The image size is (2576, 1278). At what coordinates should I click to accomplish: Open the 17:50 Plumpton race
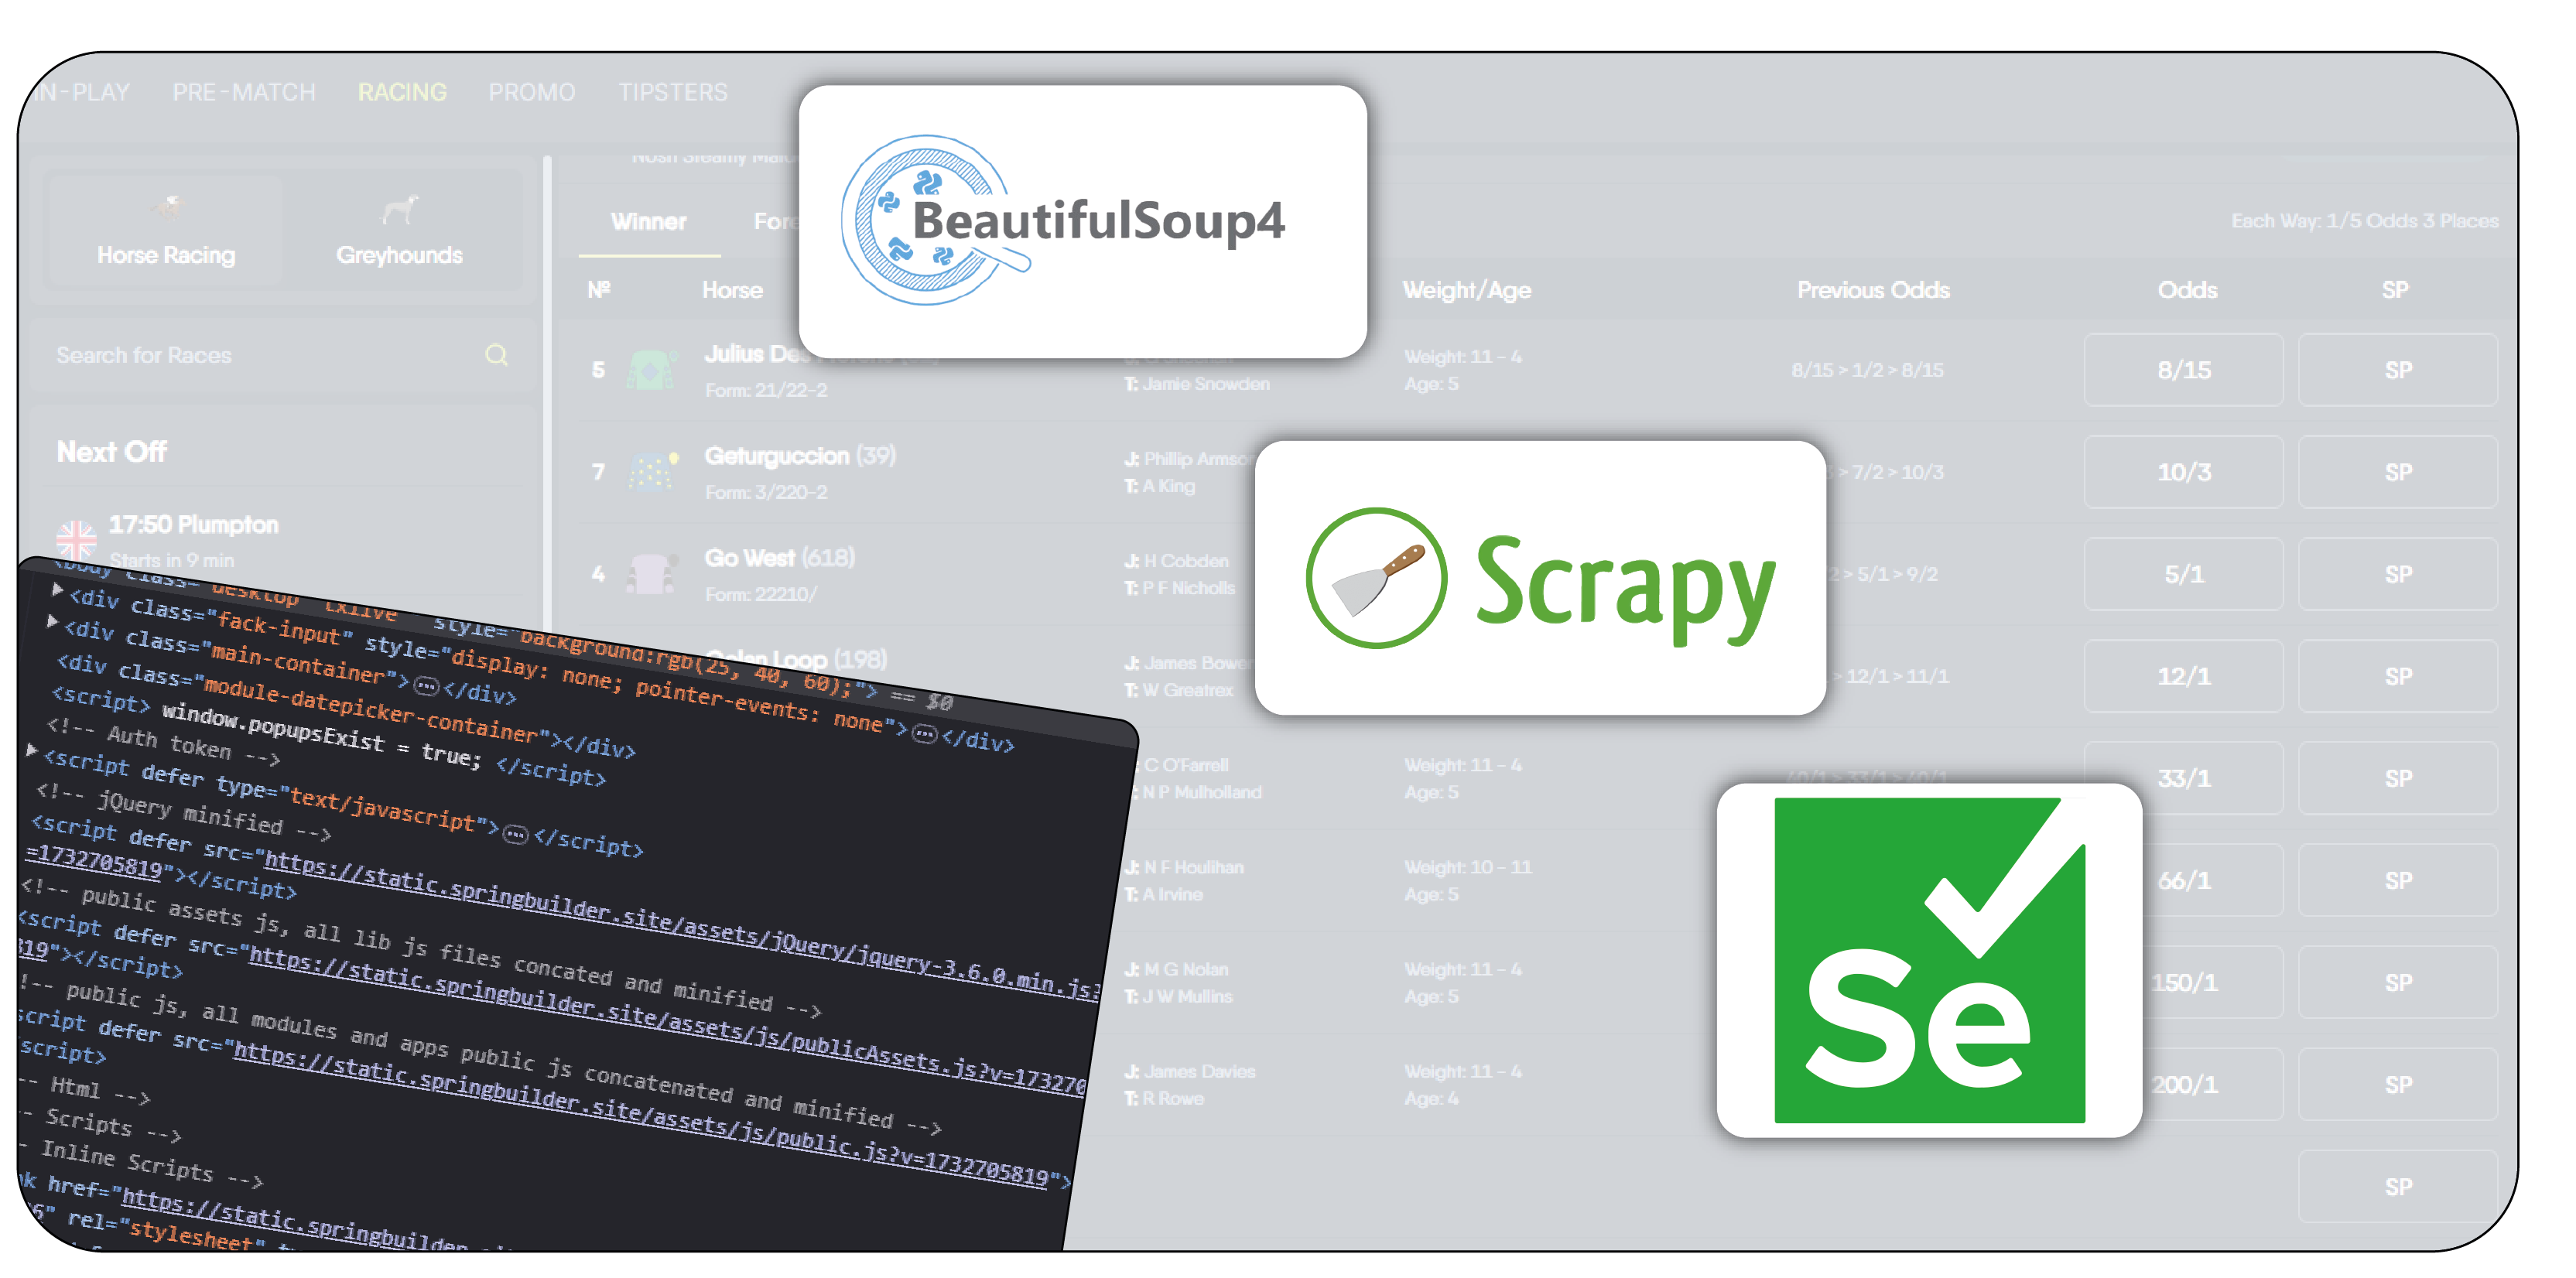(x=193, y=525)
